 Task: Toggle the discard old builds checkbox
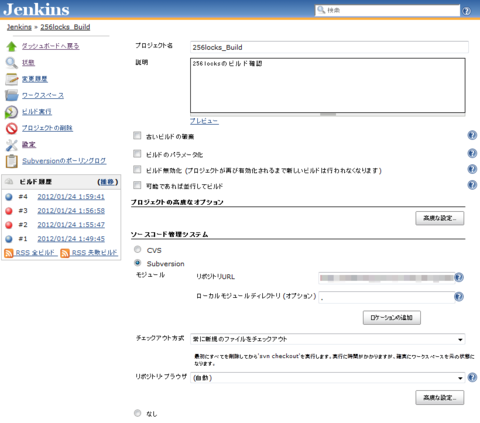137,135
